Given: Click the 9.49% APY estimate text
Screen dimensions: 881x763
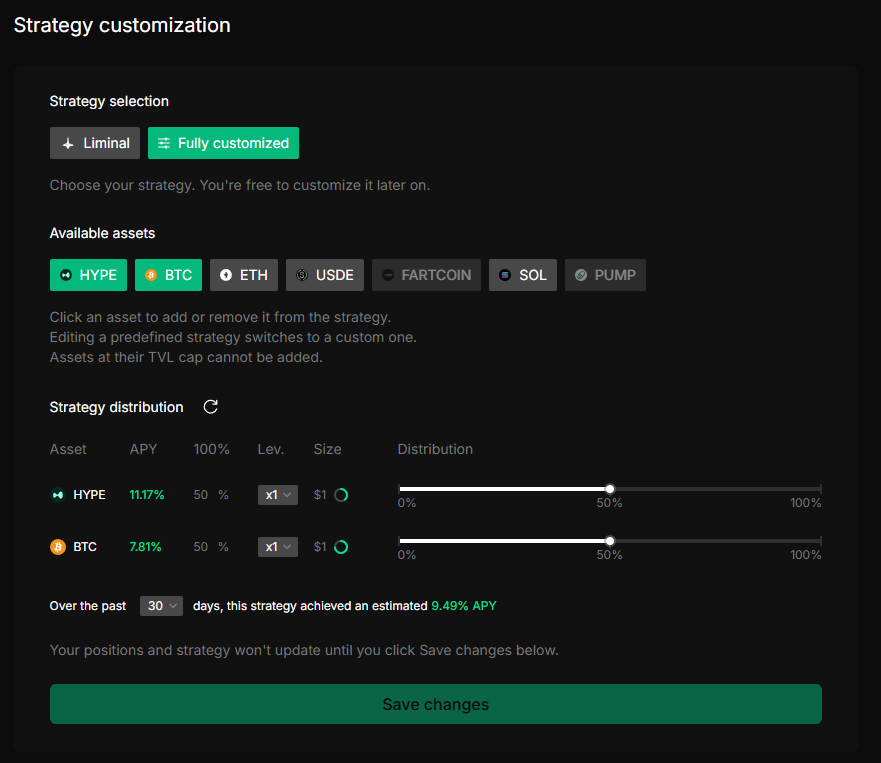Looking at the screenshot, I should [x=464, y=606].
